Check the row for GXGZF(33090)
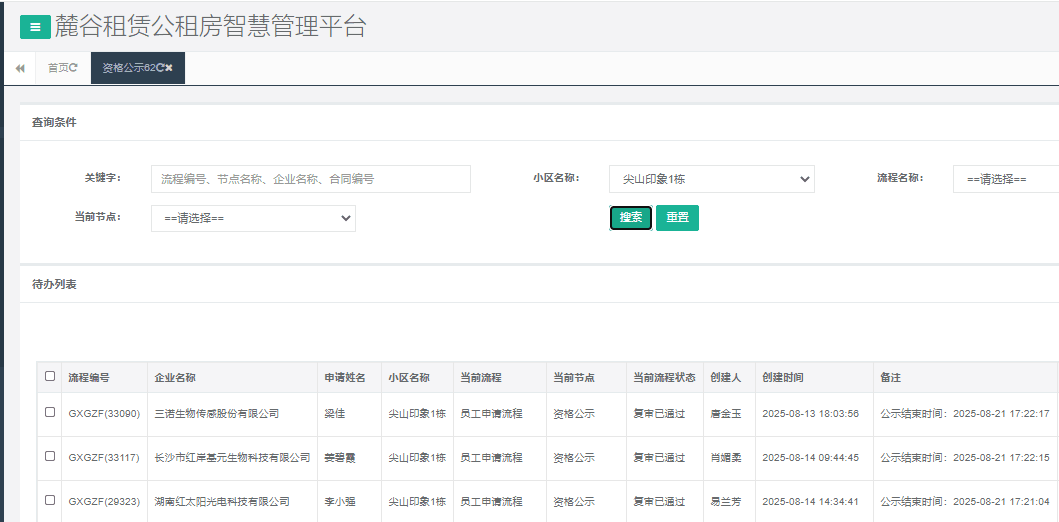 pyautogui.click(x=50, y=412)
